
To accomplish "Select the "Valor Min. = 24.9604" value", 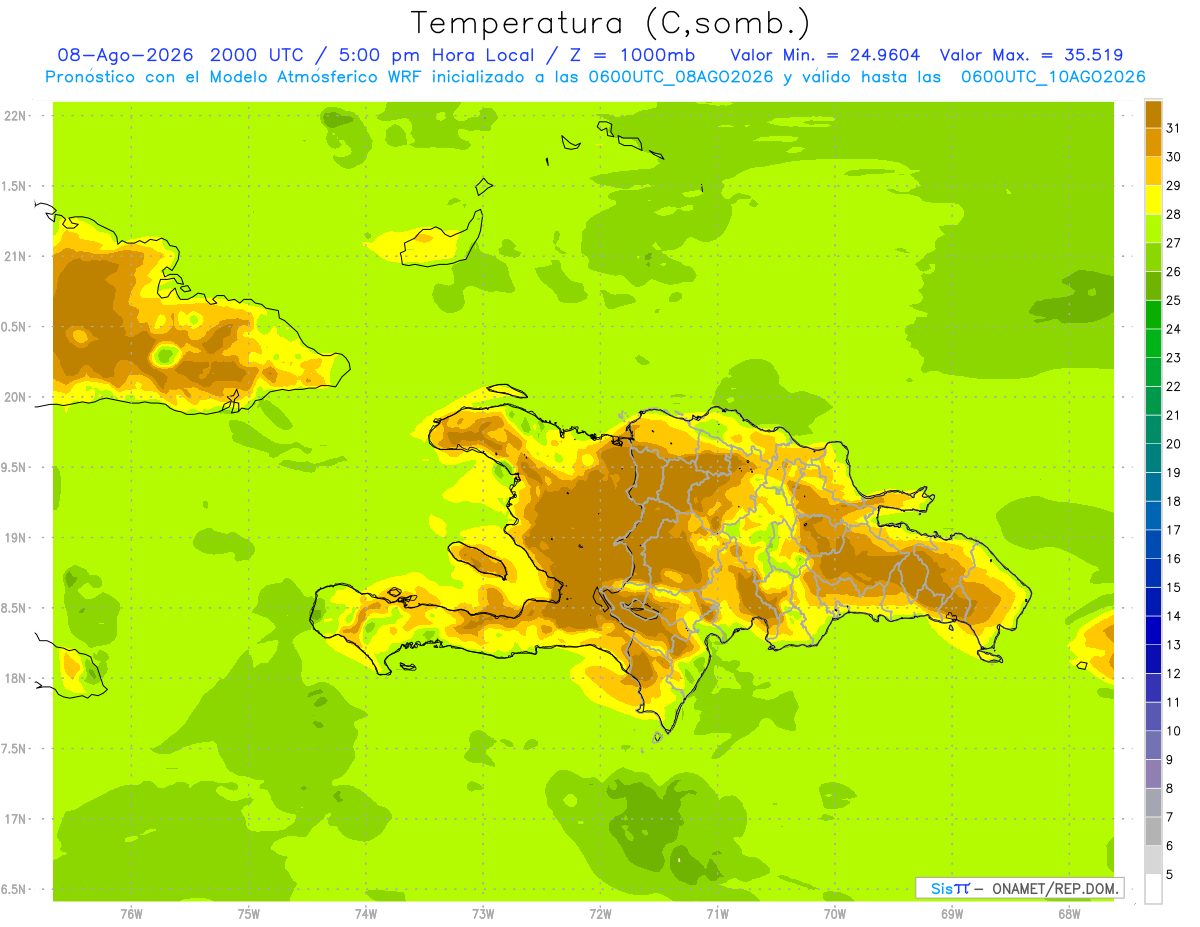I will coord(826,55).
